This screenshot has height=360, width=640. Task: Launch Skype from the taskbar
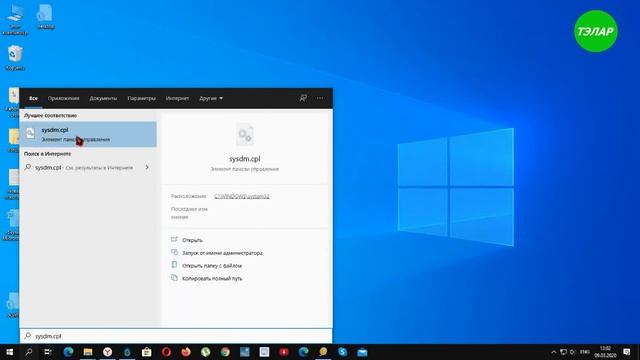tap(342, 352)
